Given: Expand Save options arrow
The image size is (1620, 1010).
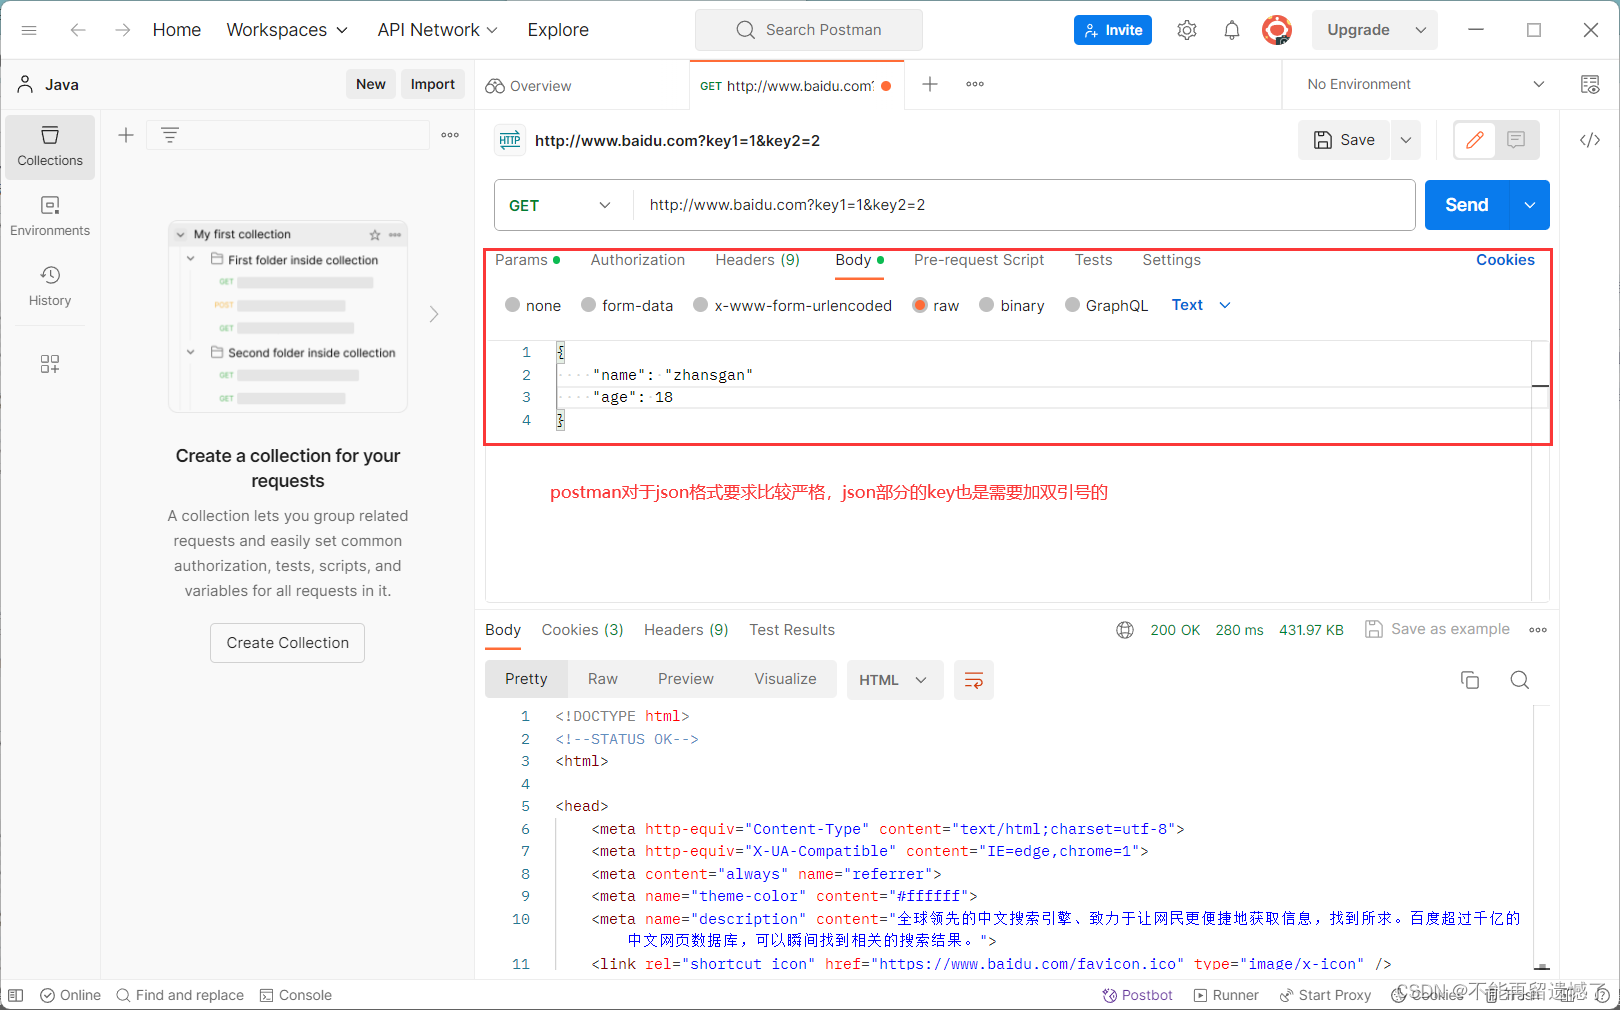Looking at the screenshot, I should [x=1406, y=140].
